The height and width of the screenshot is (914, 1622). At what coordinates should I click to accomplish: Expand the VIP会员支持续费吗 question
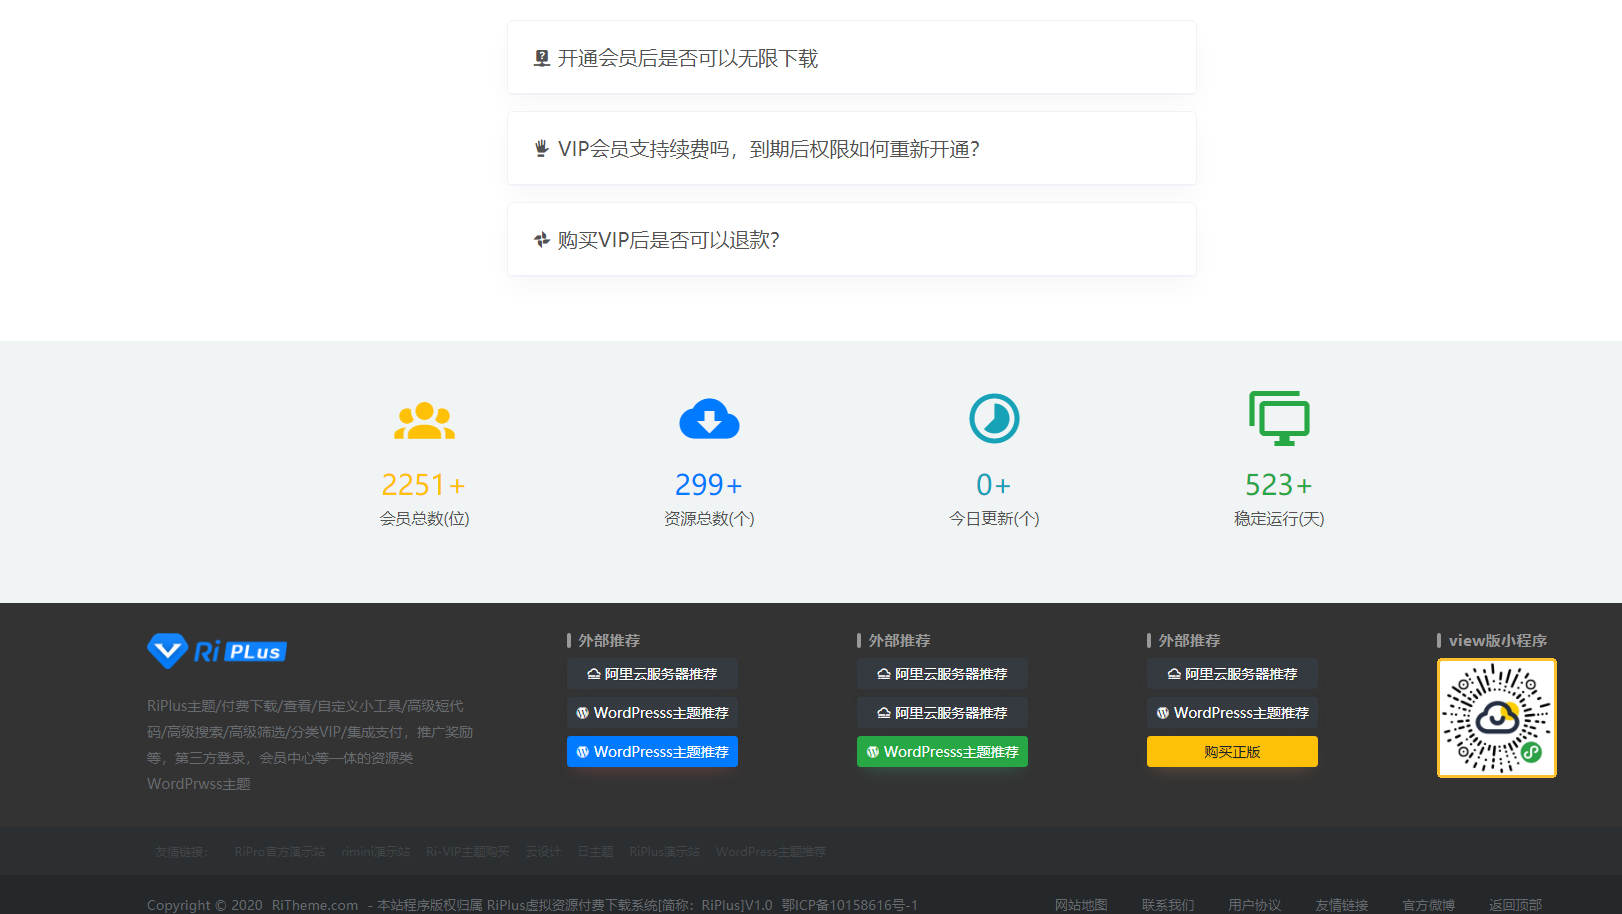pos(851,149)
